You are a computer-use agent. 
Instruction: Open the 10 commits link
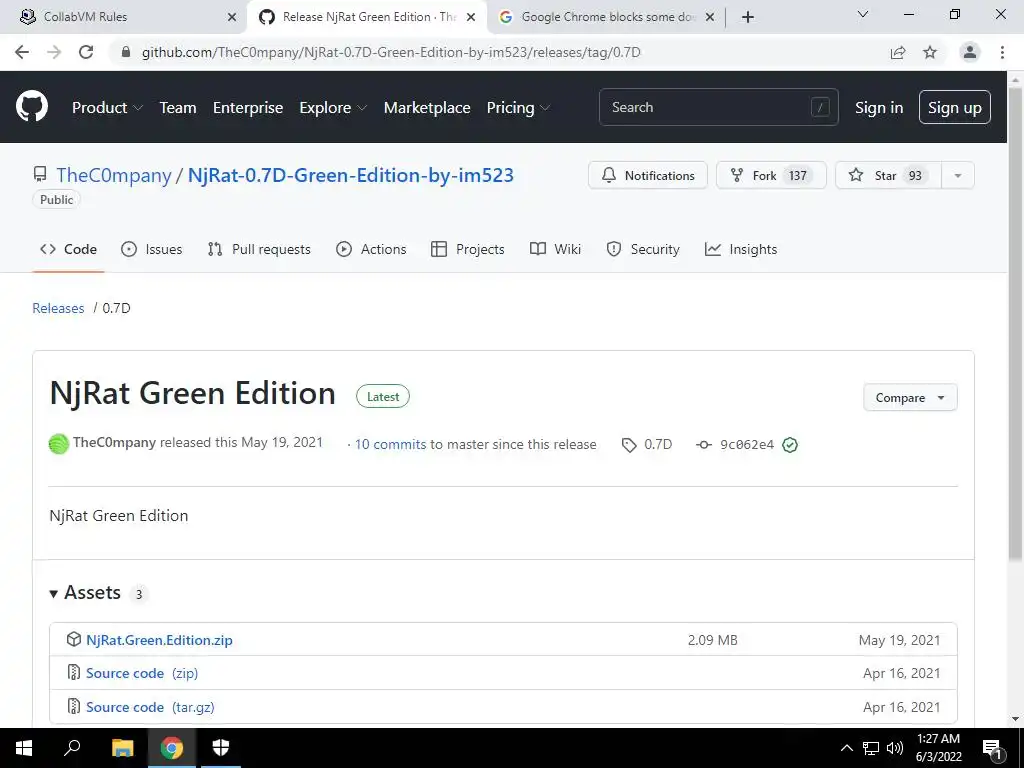click(x=391, y=445)
